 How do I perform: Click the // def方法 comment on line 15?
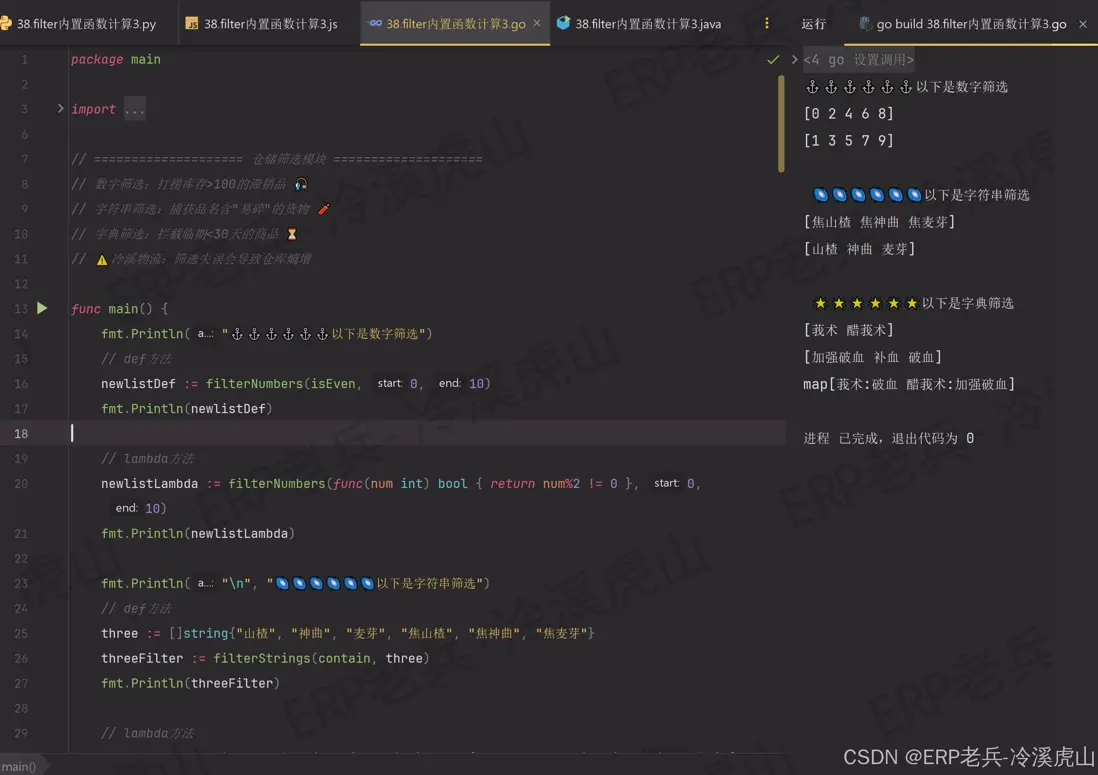pyautogui.click(x=136, y=359)
